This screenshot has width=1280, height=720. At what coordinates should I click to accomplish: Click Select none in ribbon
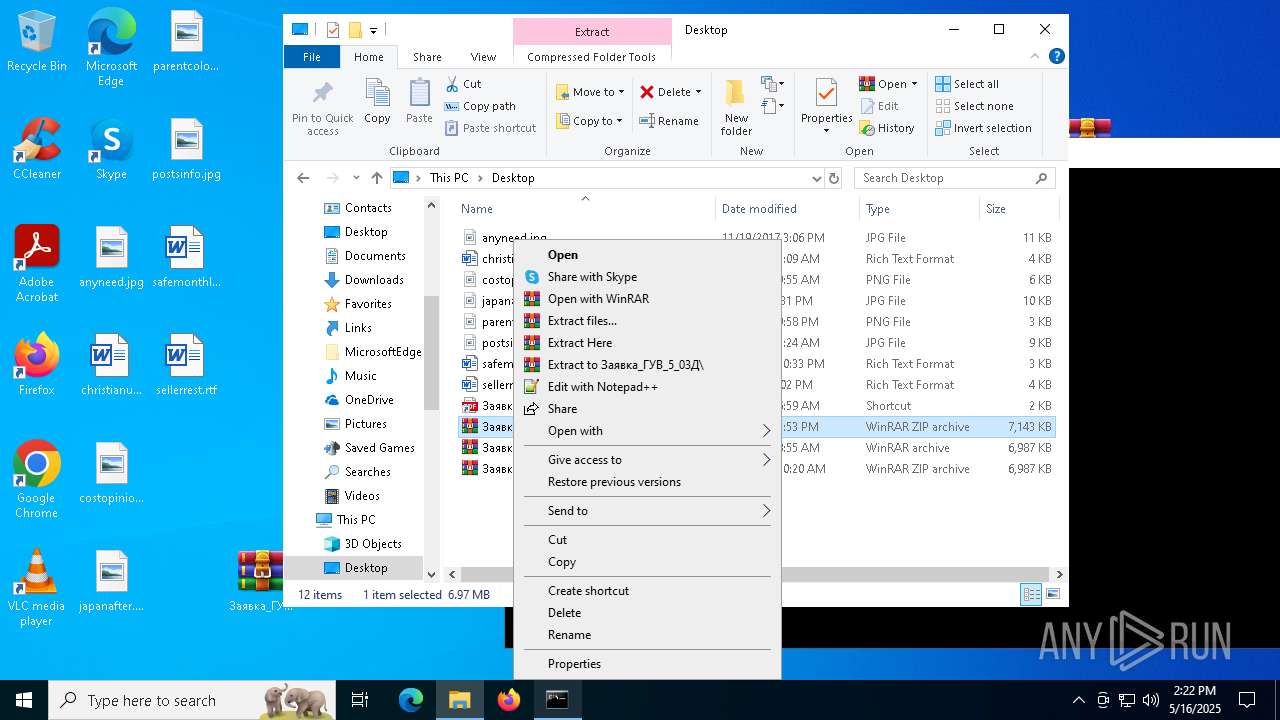[974, 106]
